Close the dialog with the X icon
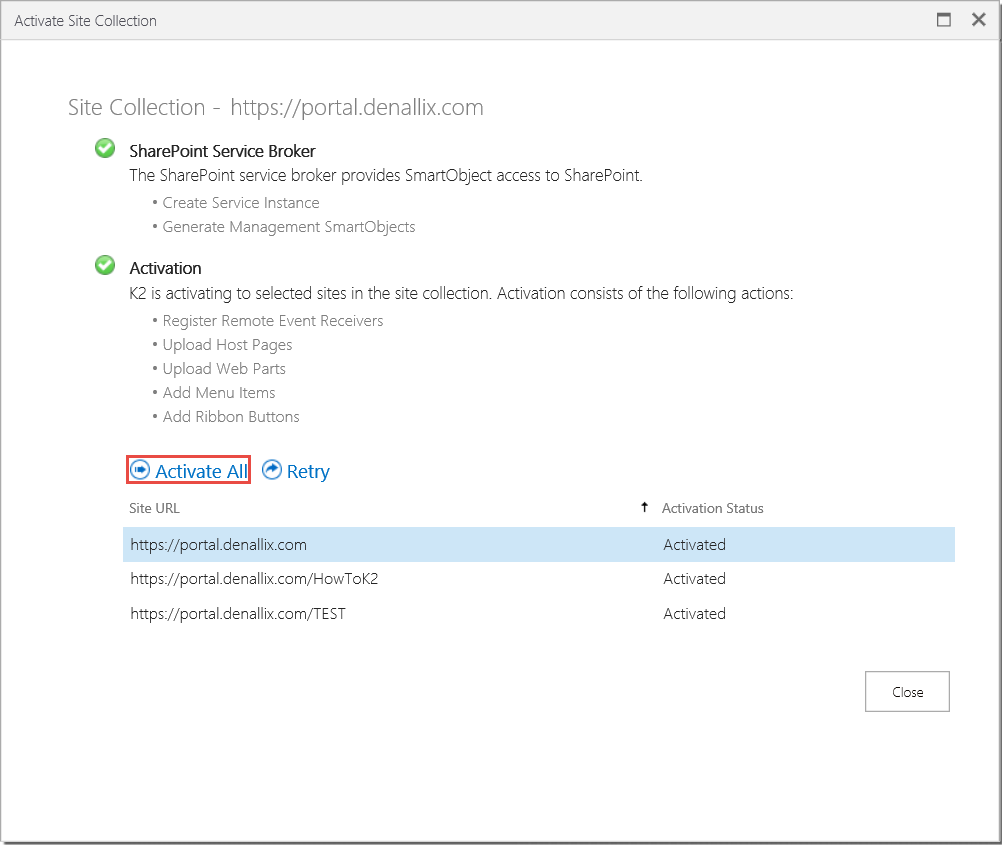 click(x=978, y=20)
